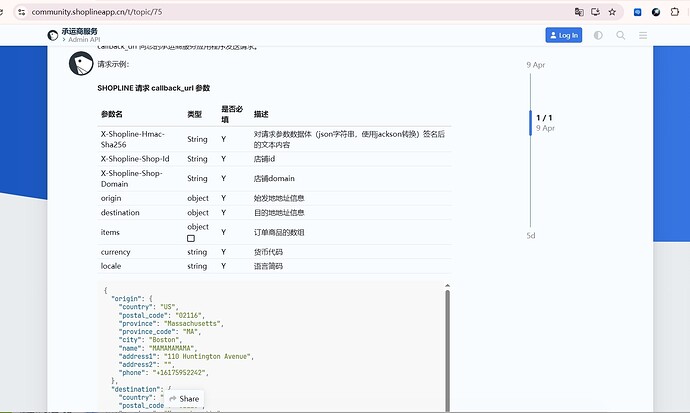Click the 类型 column header
The width and height of the screenshot is (690, 413).
click(x=195, y=114)
